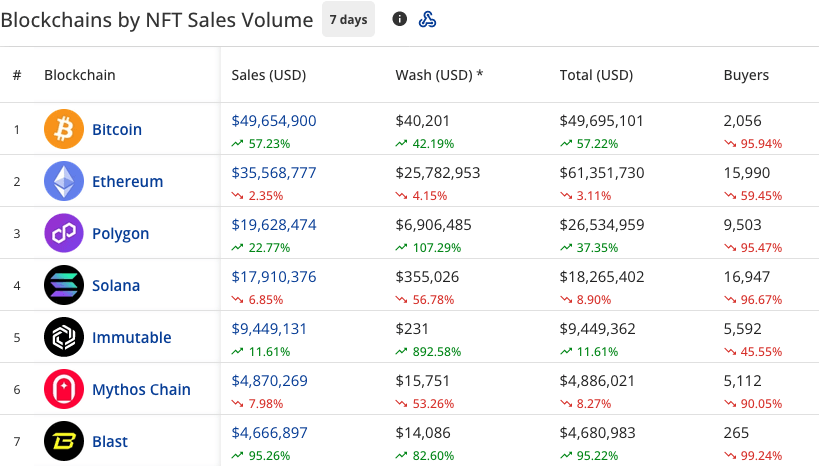Viewport: 819px width, 466px height.
Task: Click the Immutable logo icon
Action: click(64, 337)
